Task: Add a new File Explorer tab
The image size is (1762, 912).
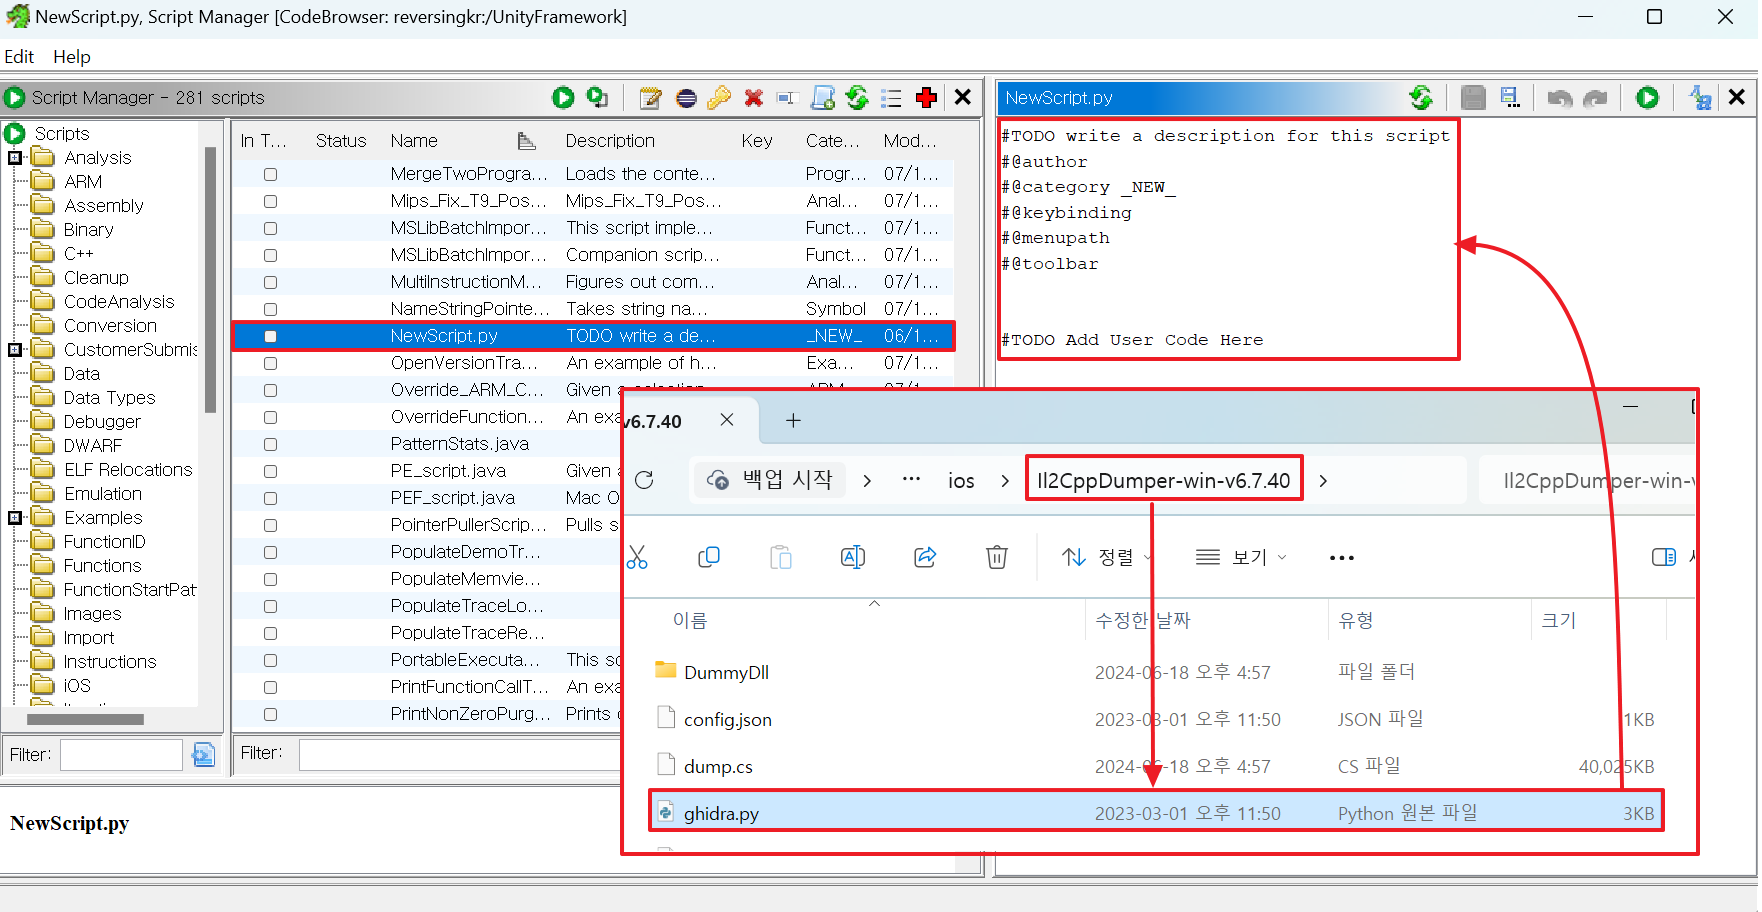Action: click(793, 421)
